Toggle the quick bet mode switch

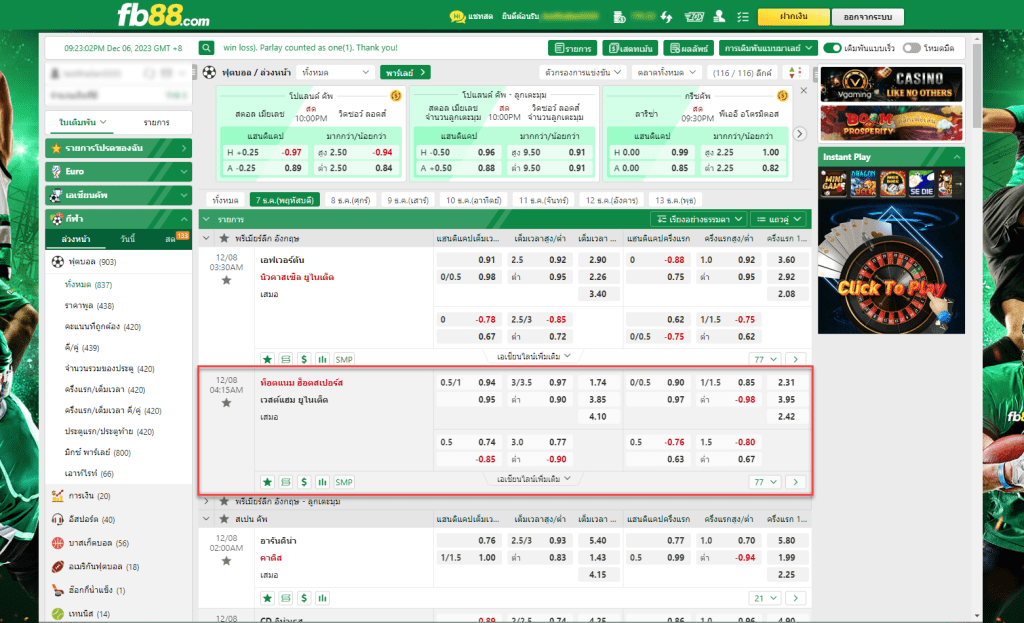click(832, 47)
